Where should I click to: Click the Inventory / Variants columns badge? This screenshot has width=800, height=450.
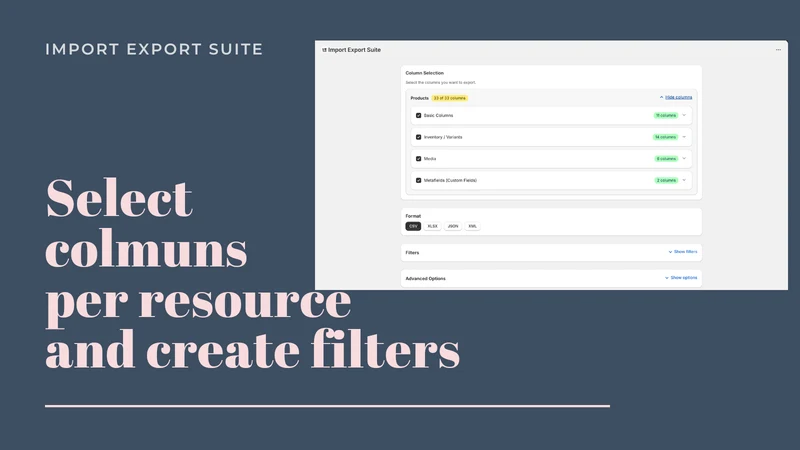pos(665,137)
